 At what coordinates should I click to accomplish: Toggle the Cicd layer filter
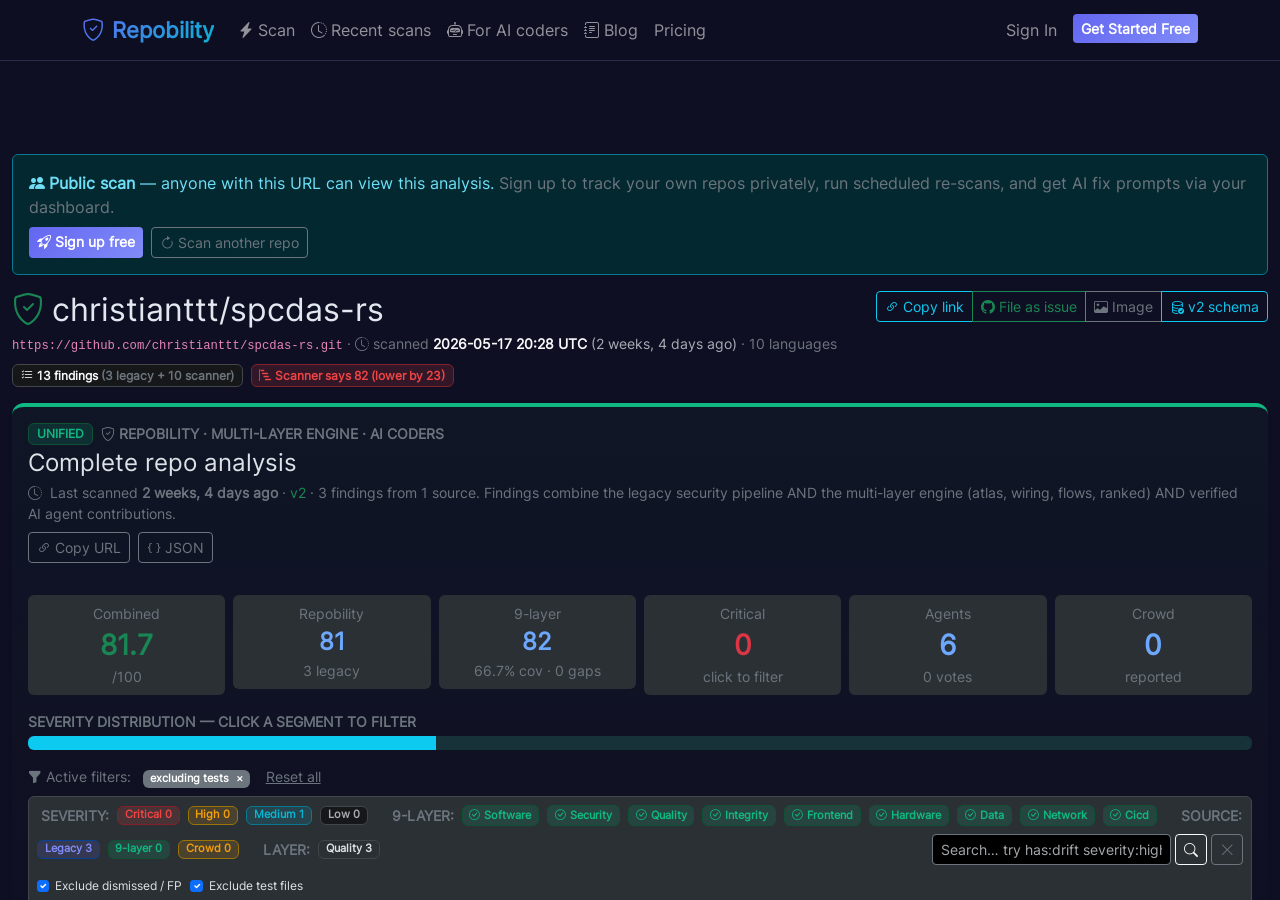1130,815
